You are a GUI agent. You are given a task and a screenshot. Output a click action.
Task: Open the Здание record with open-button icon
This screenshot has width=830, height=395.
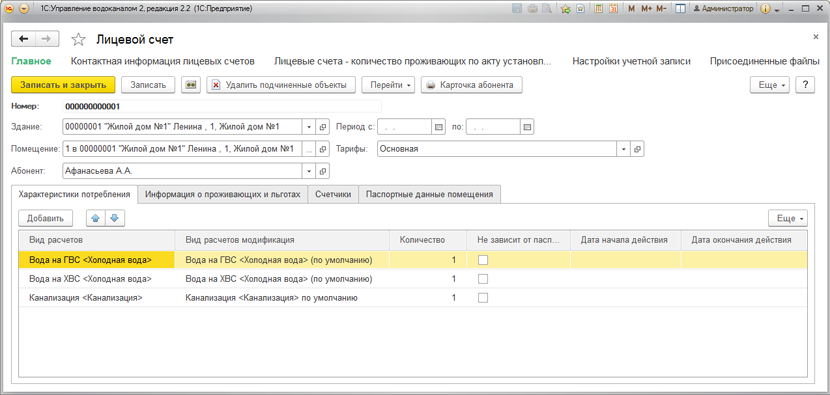tap(323, 127)
